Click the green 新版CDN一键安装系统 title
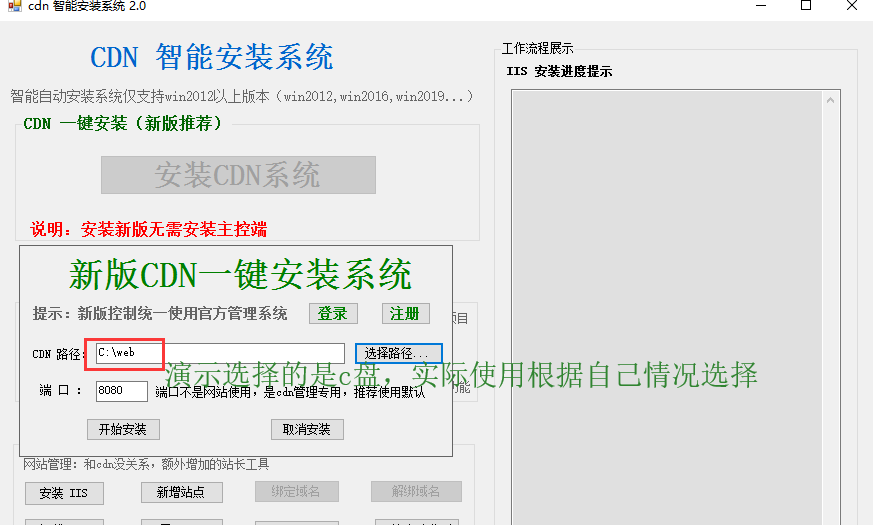This screenshot has width=873, height=525. click(240, 274)
